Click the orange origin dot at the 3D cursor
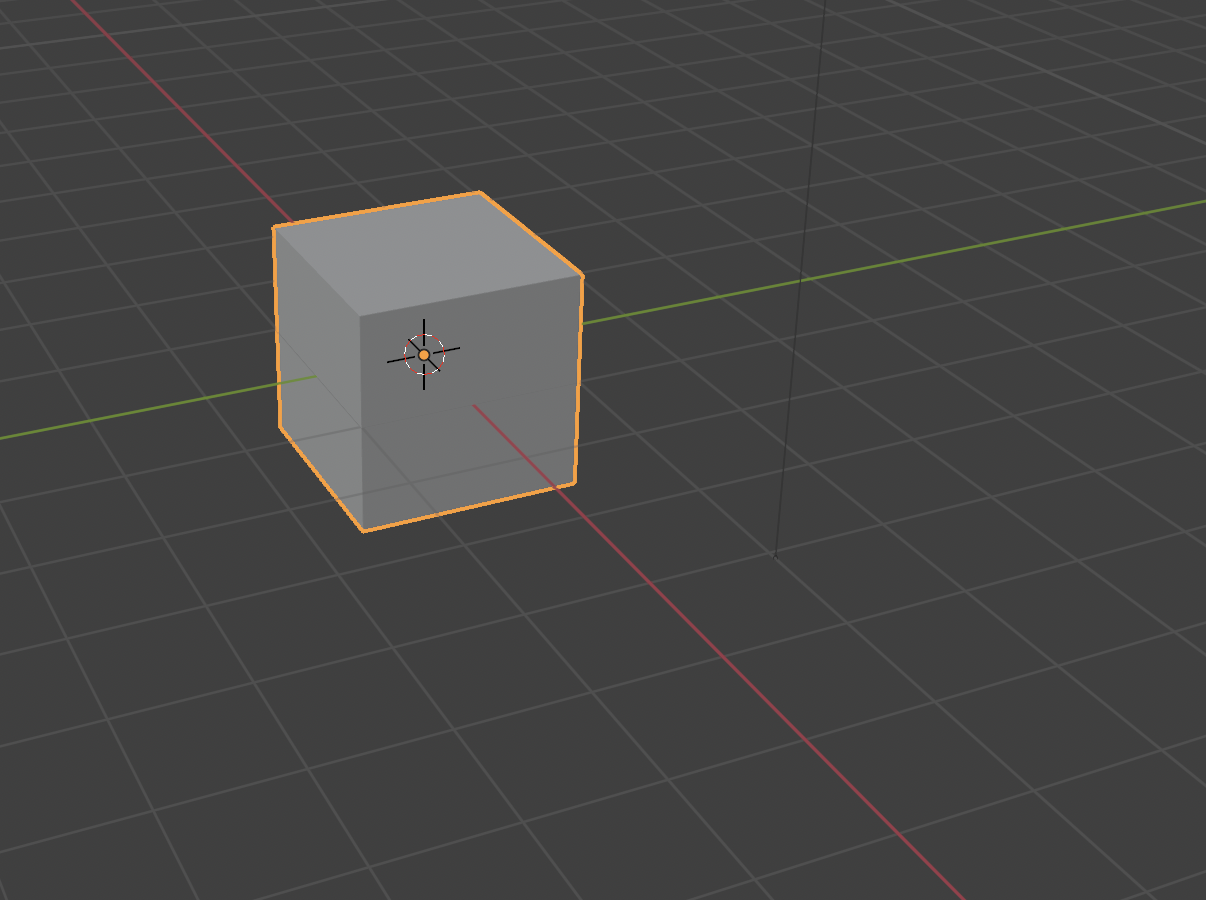This screenshot has height=900, width=1206. click(424, 355)
